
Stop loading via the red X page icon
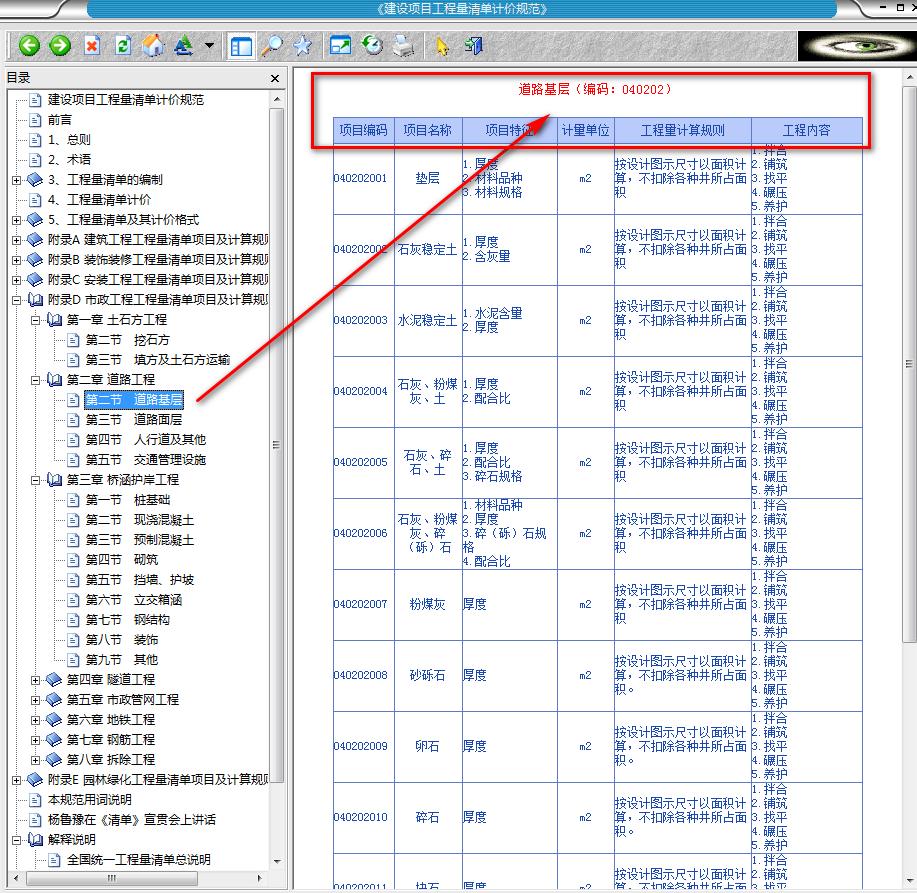click(92, 46)
